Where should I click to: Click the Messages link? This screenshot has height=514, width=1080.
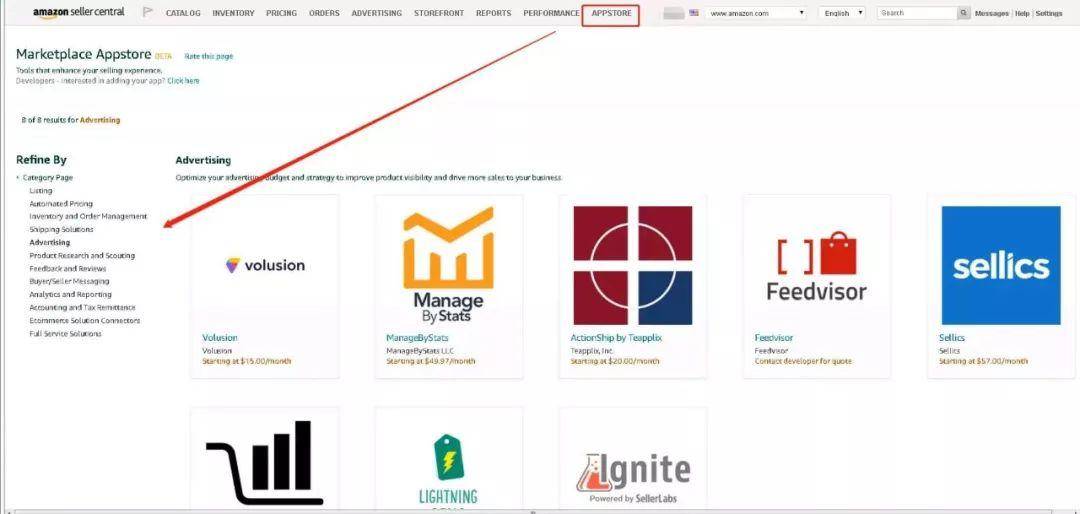click(x=992, y=14)
